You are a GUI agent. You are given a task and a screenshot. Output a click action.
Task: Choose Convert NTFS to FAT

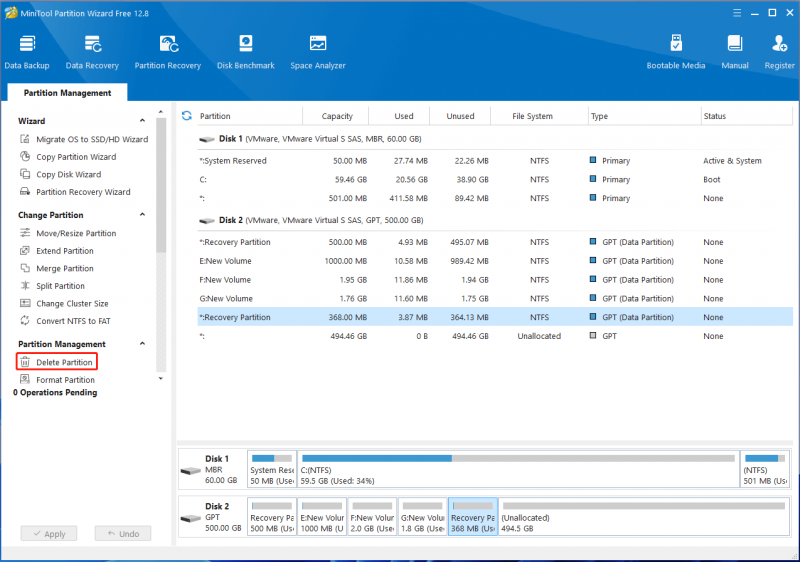point(65,321)
